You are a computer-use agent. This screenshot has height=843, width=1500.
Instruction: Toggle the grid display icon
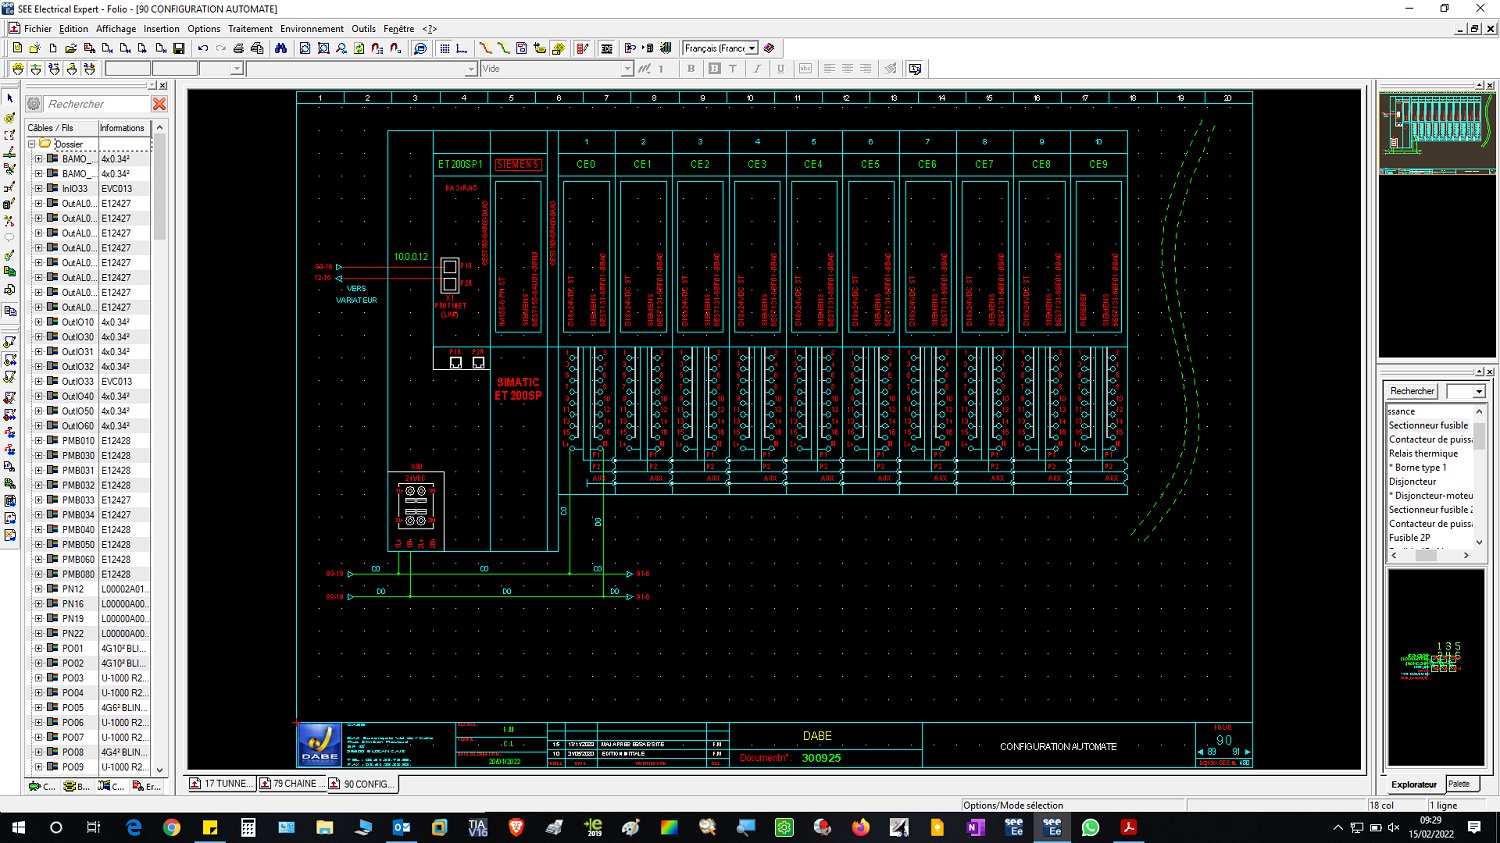pos(444,48)
